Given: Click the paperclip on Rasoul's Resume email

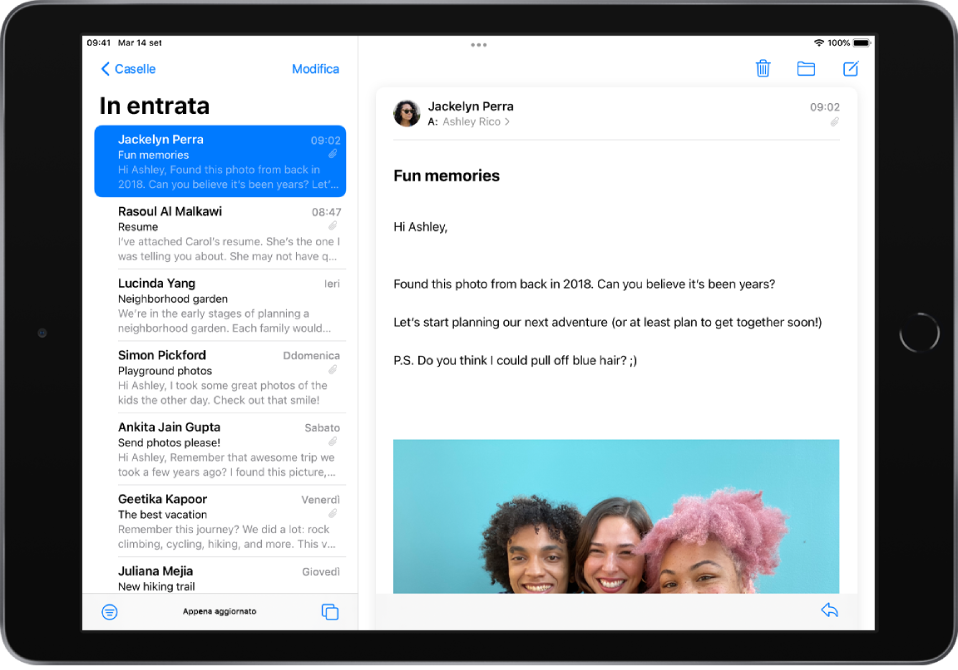Looking at the screenshot, I should (333, 226).
